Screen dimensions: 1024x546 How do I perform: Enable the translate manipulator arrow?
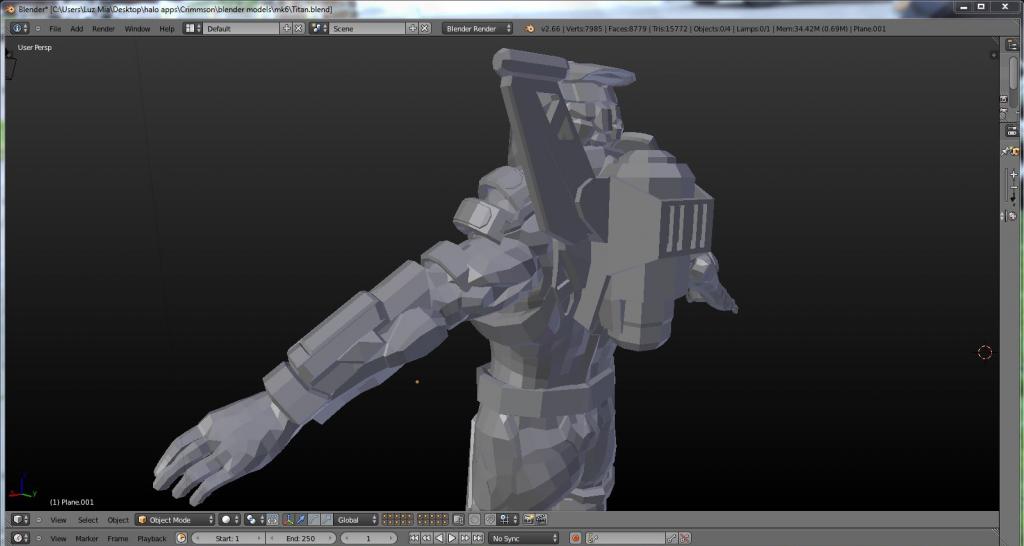tap(301, 520)
